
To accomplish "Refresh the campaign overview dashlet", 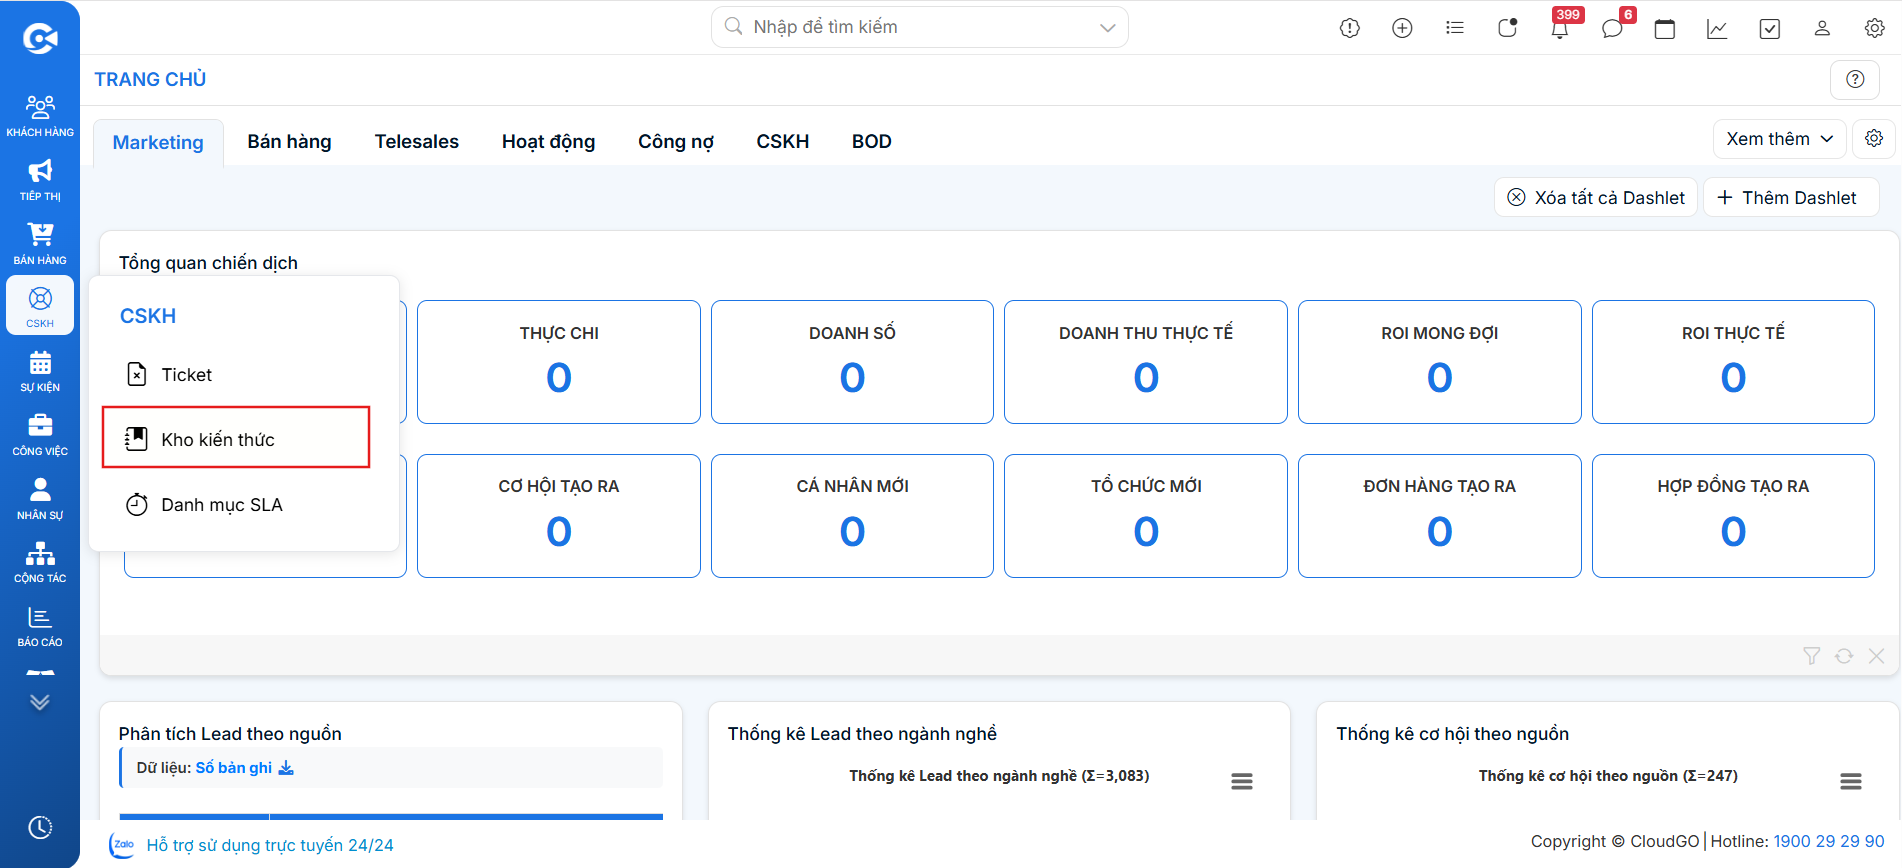I will click(x=1844, y=656).
